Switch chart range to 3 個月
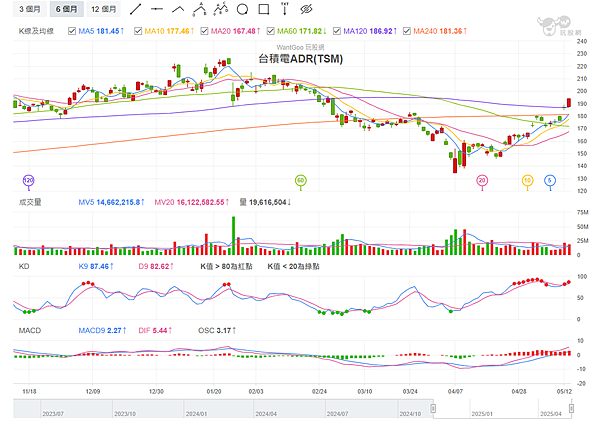 [30, 9]
